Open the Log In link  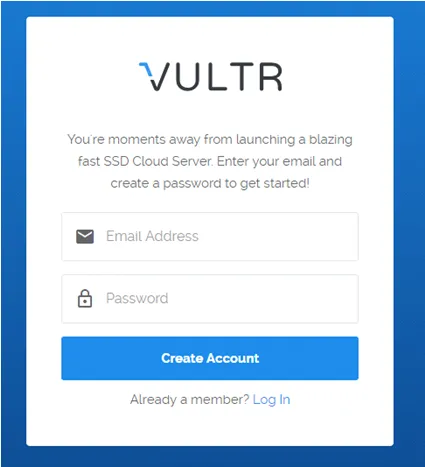[x=271, y=399]
